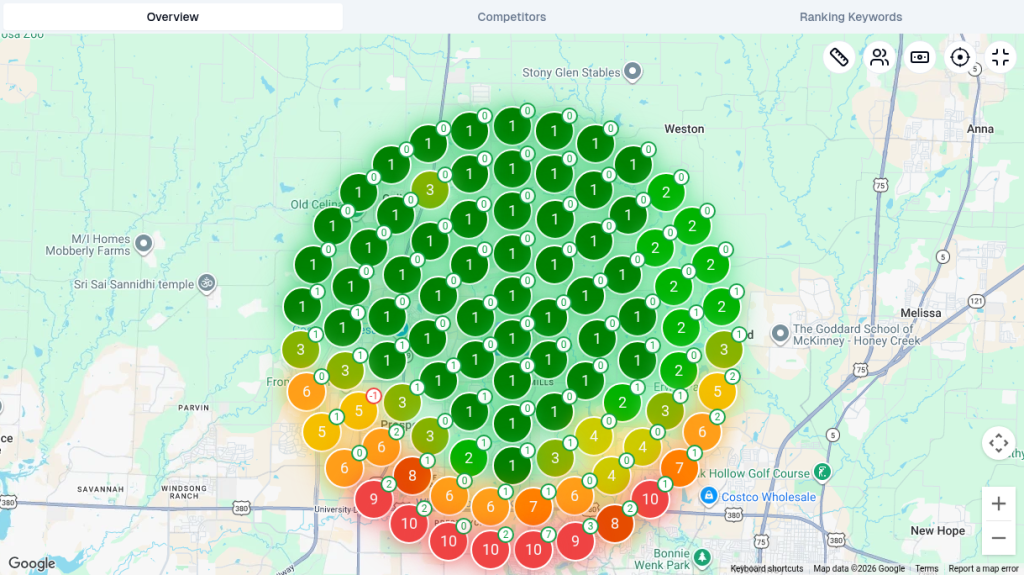Click the Sri Sai Sannidhi temple marker
The width and height of the screenshot is (1024, 575).
point(206,284)
